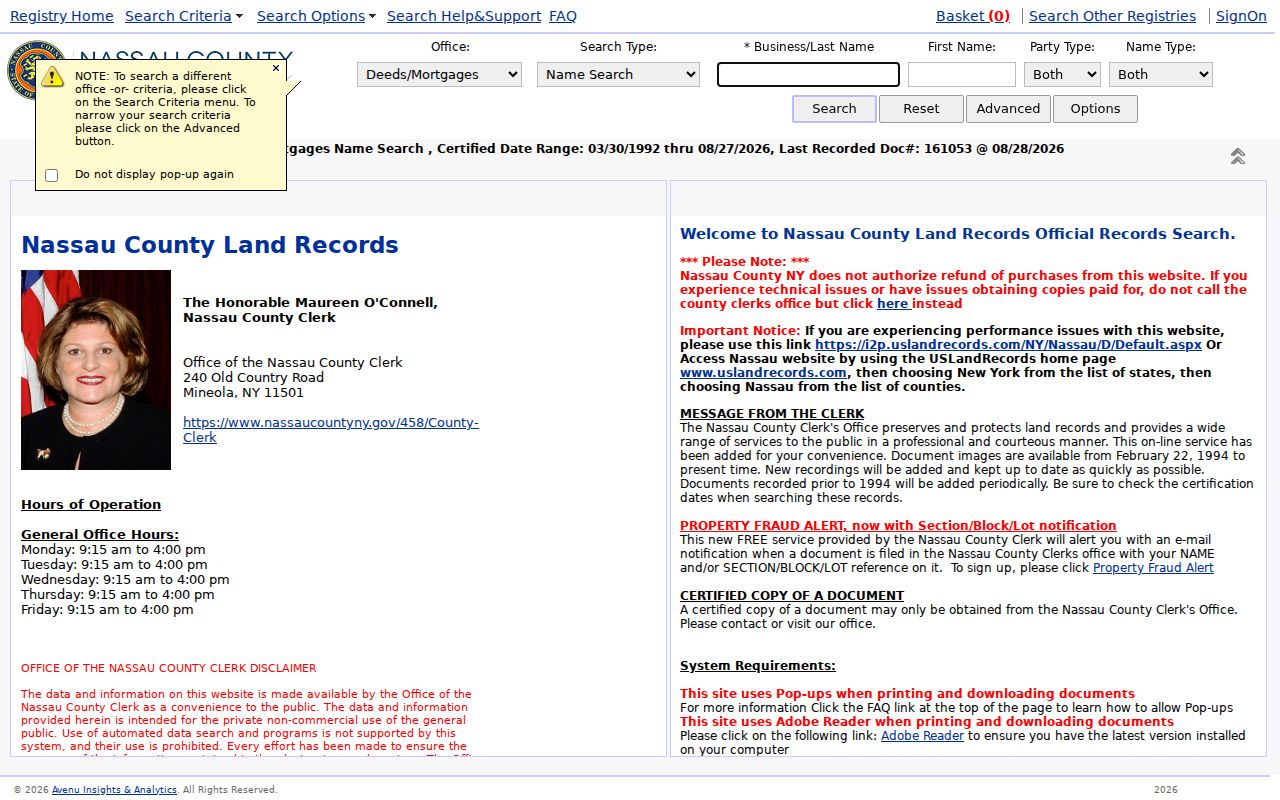Check 'Do not display pop-up again'
The height and width of the screenshot is (800, 1280).
pos(52,175)
